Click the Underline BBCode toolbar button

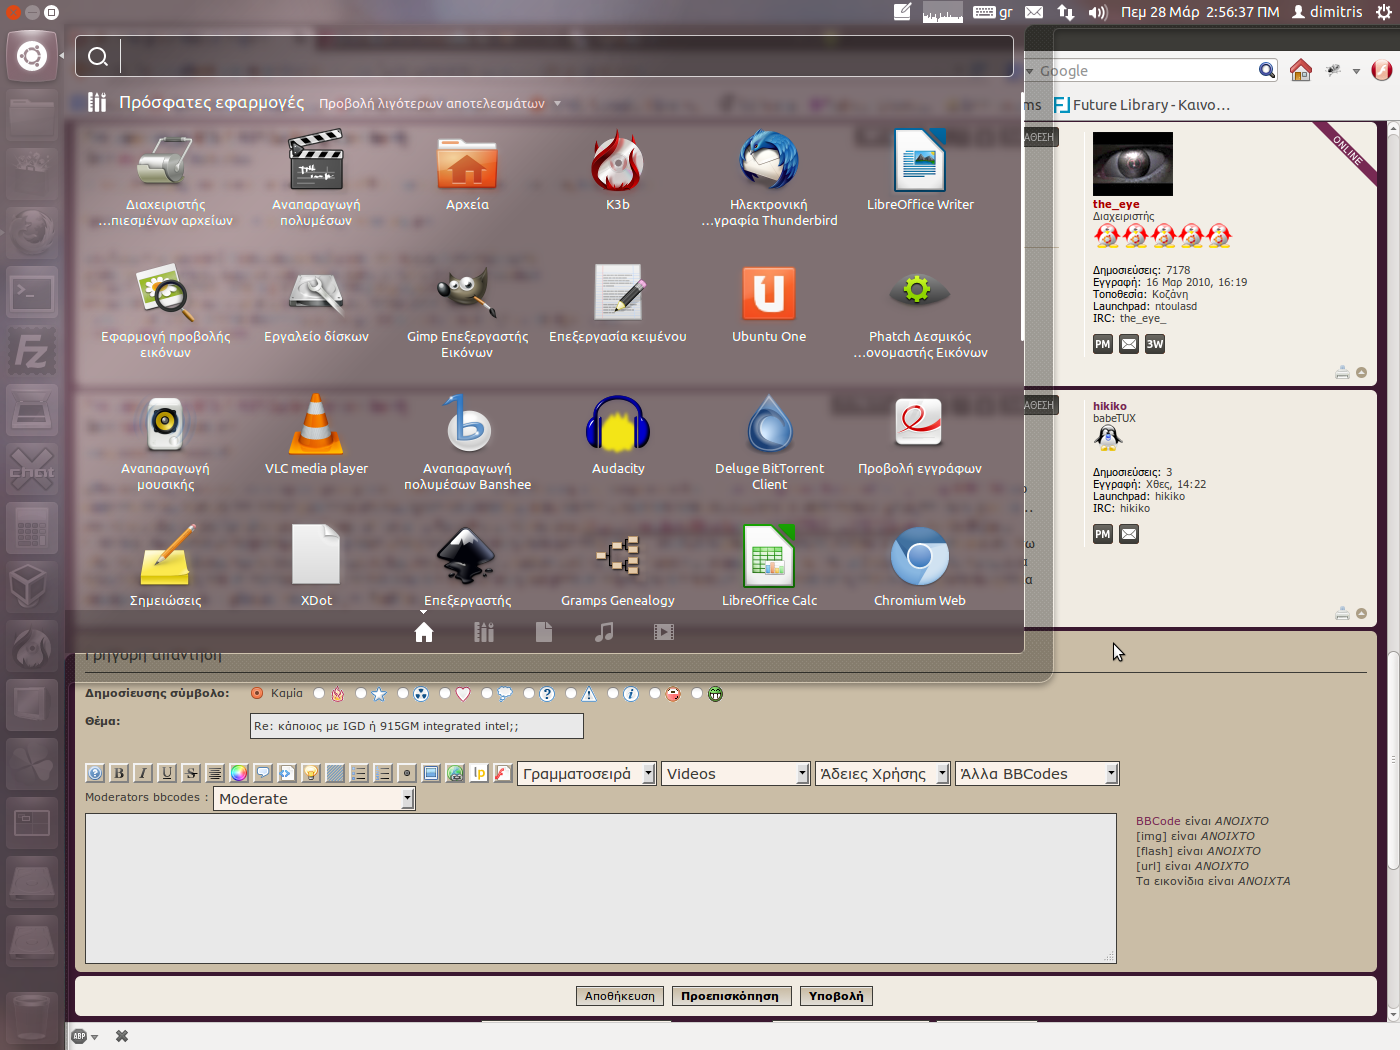coord(167,773)
